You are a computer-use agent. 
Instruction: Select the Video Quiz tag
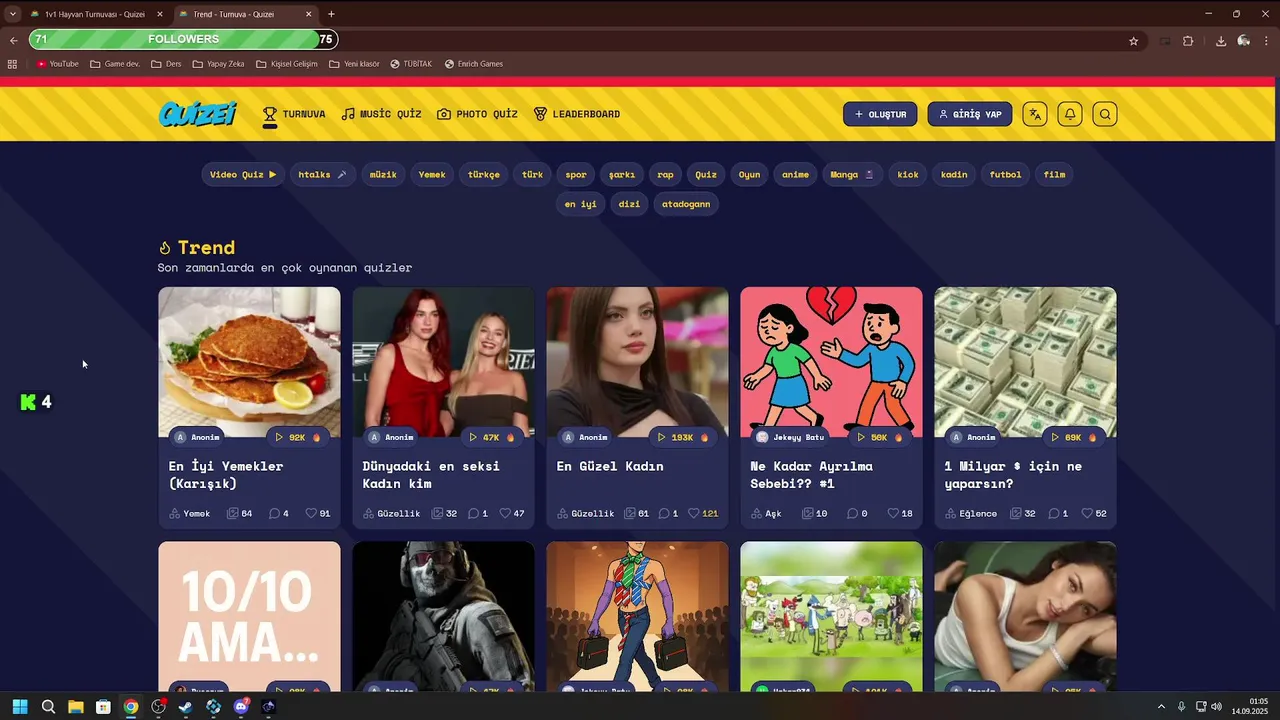point(243,174)
